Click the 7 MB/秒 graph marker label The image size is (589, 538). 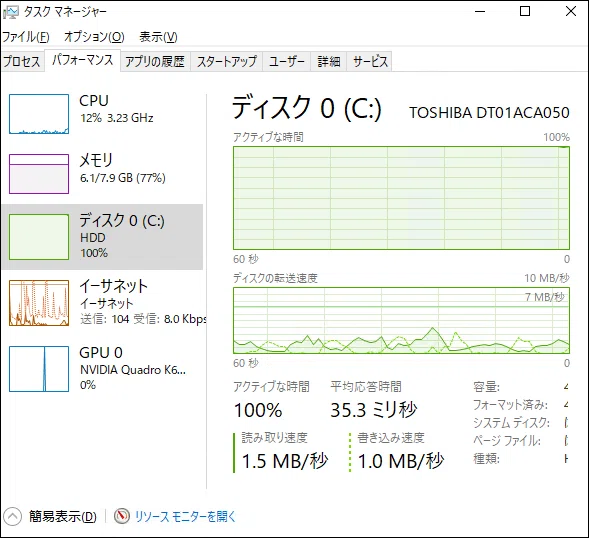pyautogui.click(x=545, y=297)
